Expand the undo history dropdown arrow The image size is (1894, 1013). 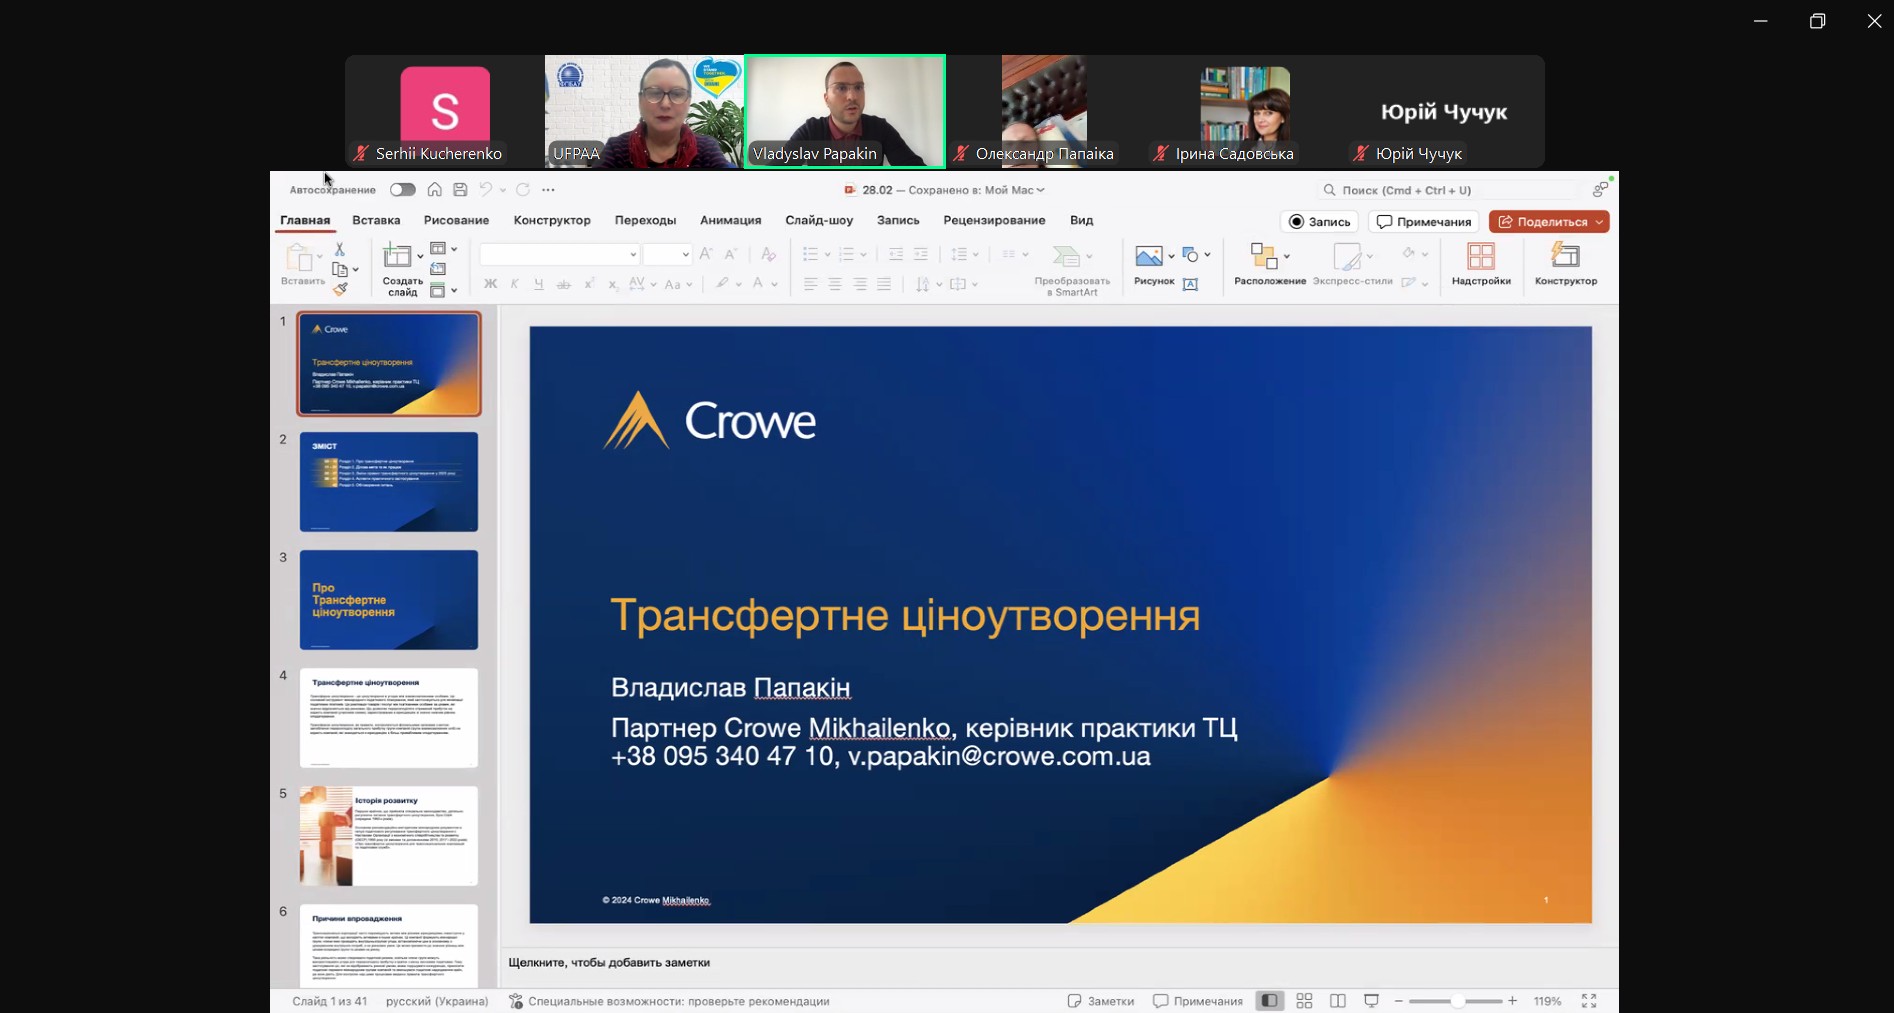(x=502, y=189)
